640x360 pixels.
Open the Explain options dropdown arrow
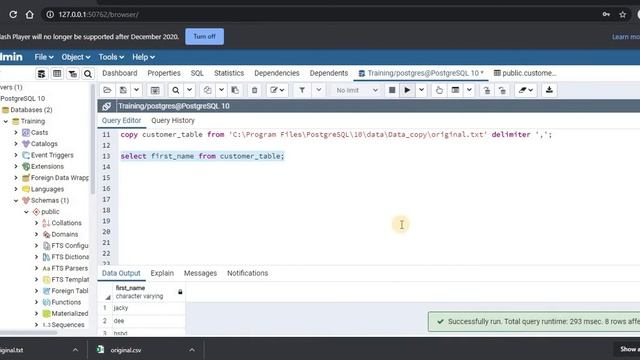click(469, 90)
